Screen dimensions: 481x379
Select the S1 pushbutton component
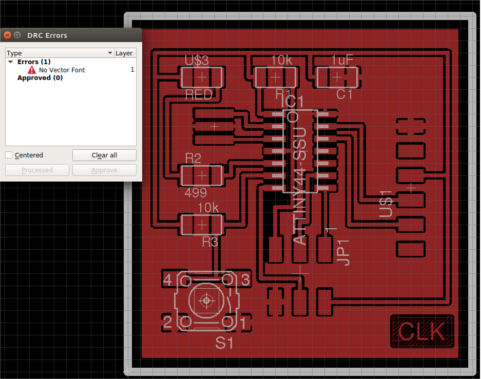[x=207, y=301]
